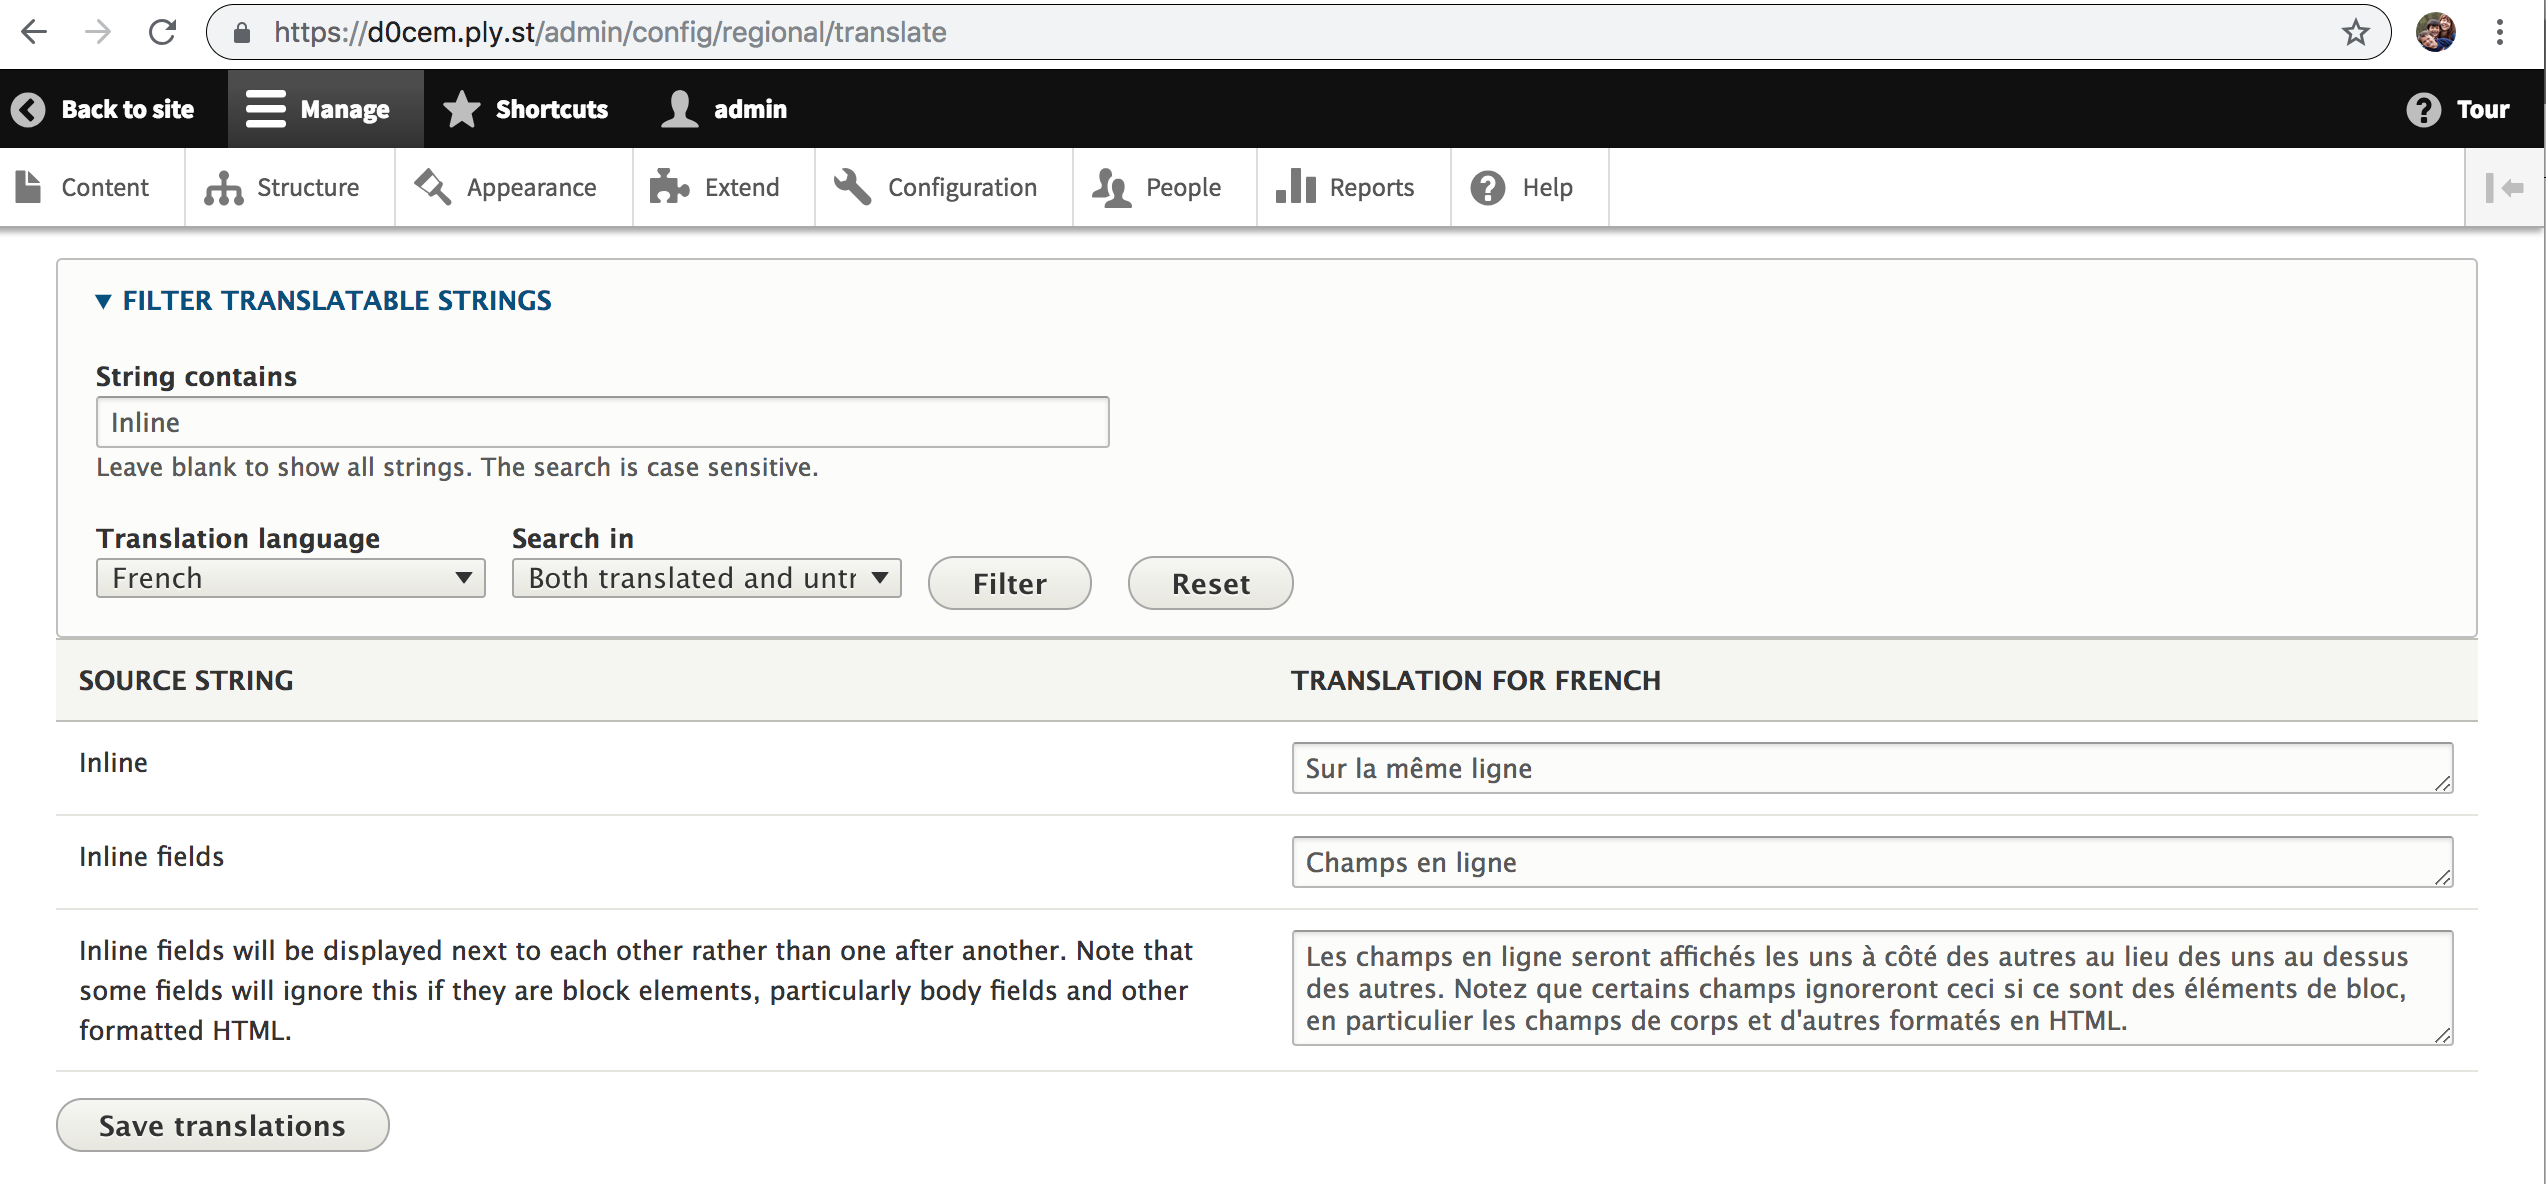The image size is (2546, 1184).
Task: Open Configuration via the wrench icon
Action: point(851,186)
